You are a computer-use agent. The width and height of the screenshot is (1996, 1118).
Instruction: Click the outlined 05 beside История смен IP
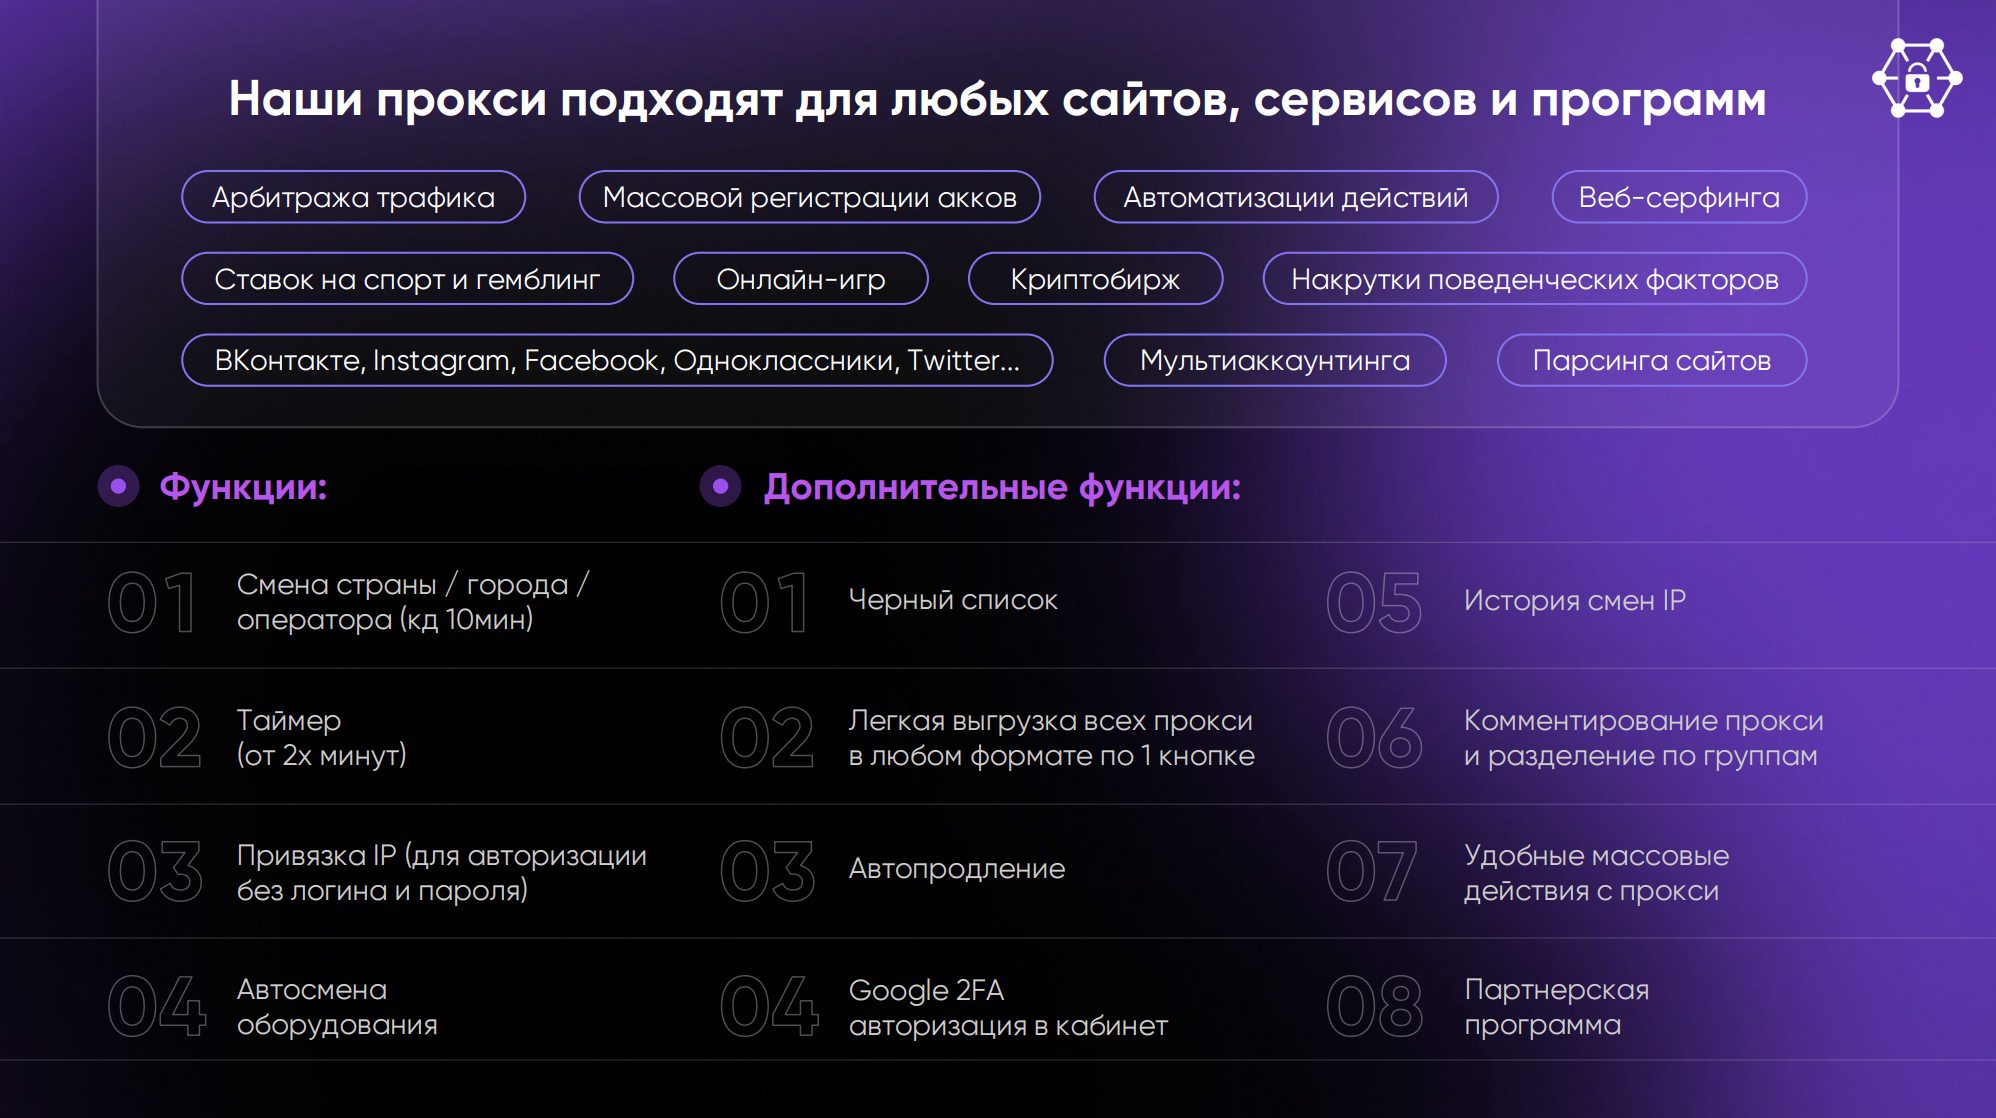tap(1373, 602)
